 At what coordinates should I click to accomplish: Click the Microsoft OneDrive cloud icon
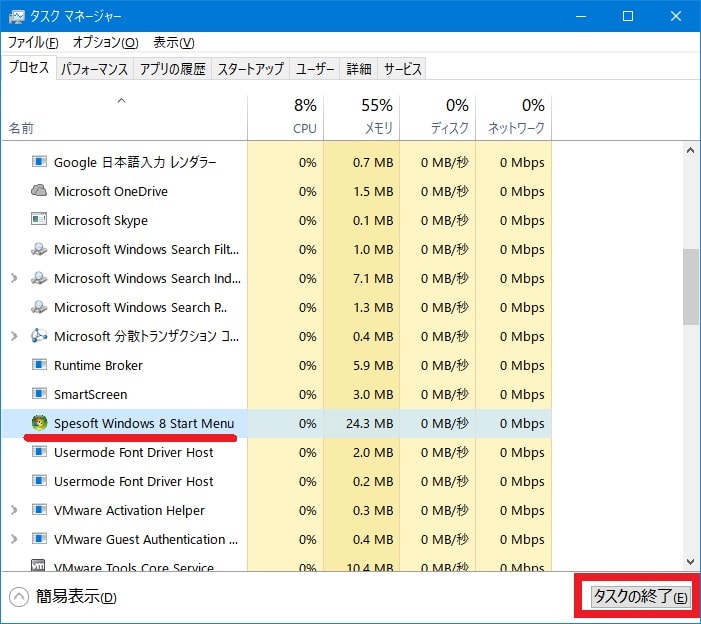coord(39,190)
